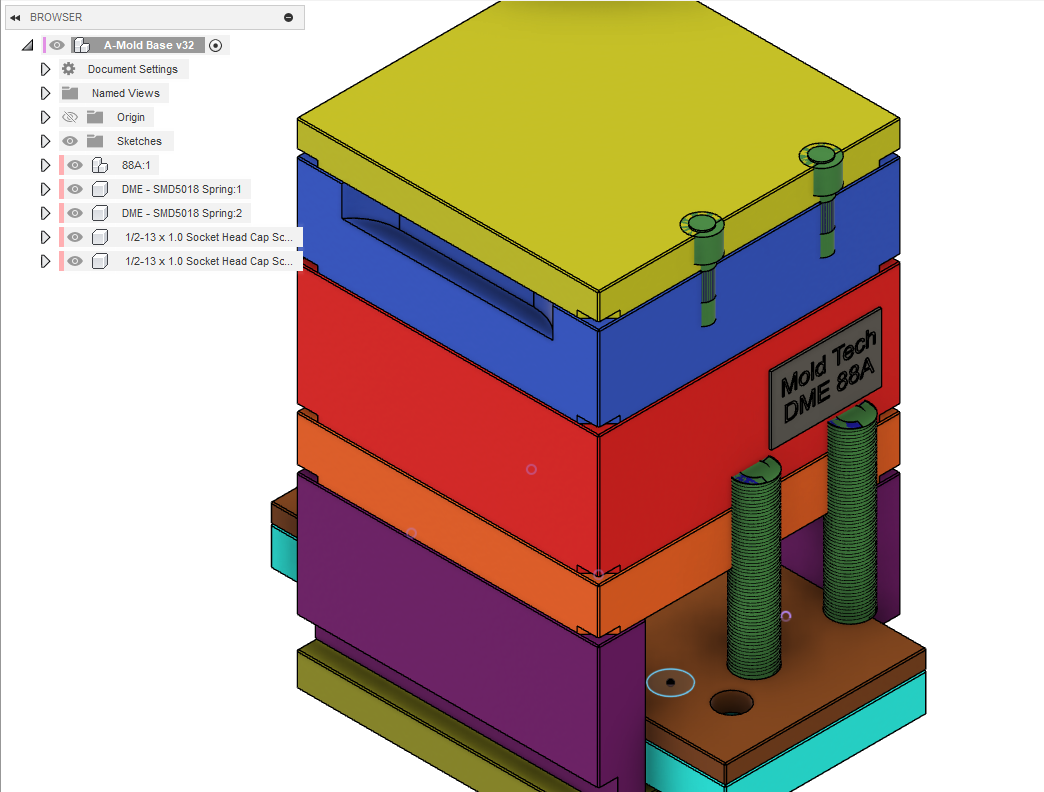Viewport: 1044px width, 792px height.
Task: Expand DME - SMD5018 Spring:2
Action: 45,213
